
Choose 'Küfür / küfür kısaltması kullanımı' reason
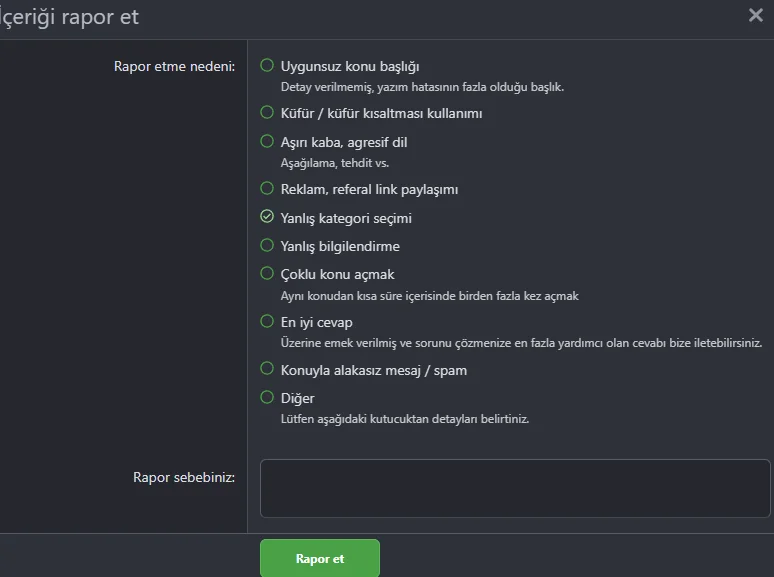coord(267,113)
